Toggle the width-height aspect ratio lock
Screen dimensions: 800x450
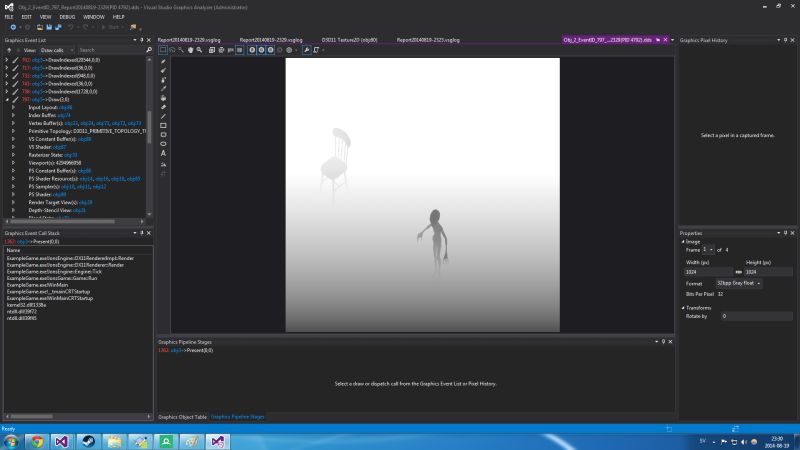tap(738, 272)
